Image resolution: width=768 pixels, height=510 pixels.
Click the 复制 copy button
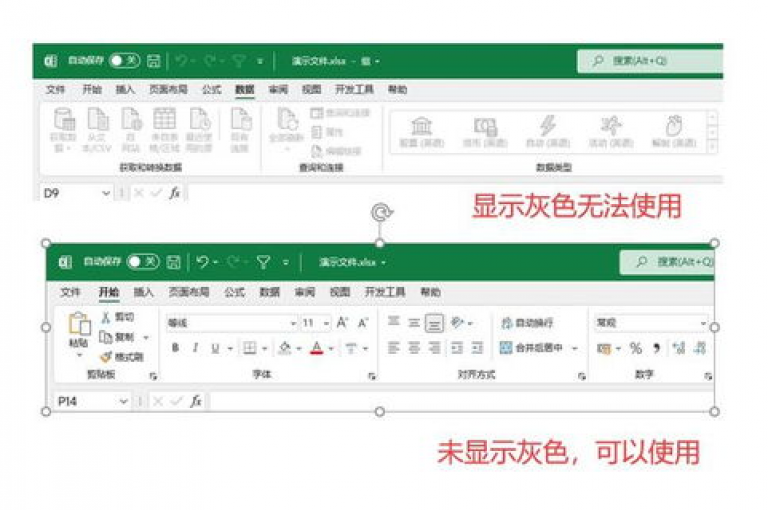117,337
